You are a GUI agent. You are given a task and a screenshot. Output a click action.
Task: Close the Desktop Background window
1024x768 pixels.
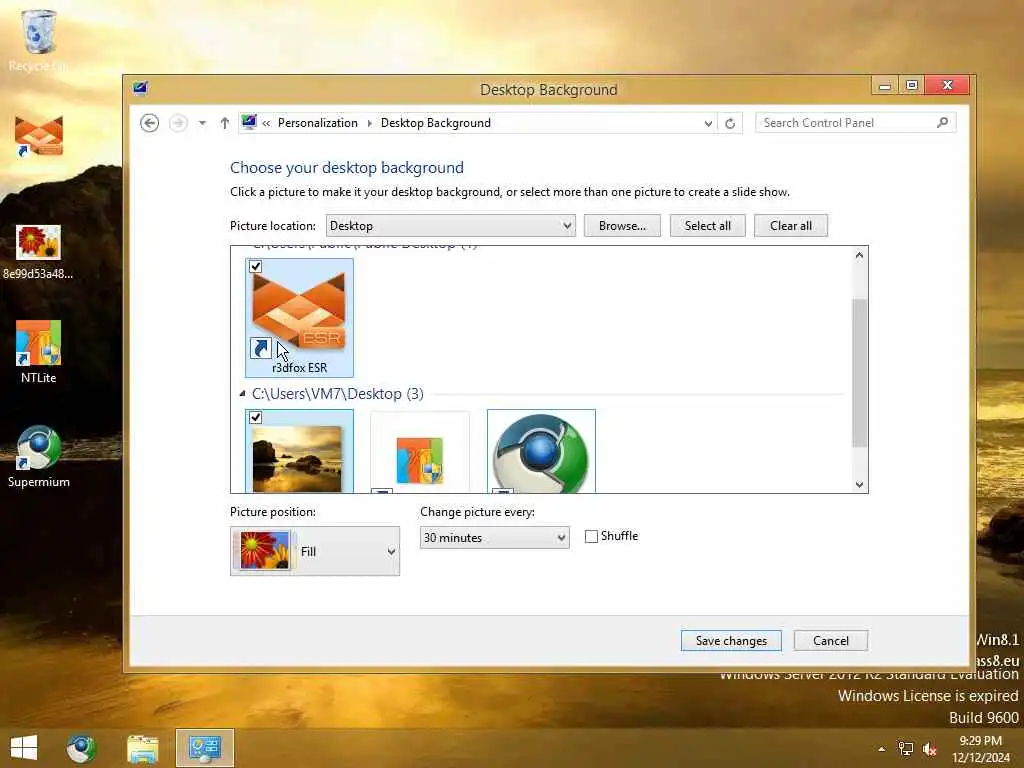pos(948,86)
